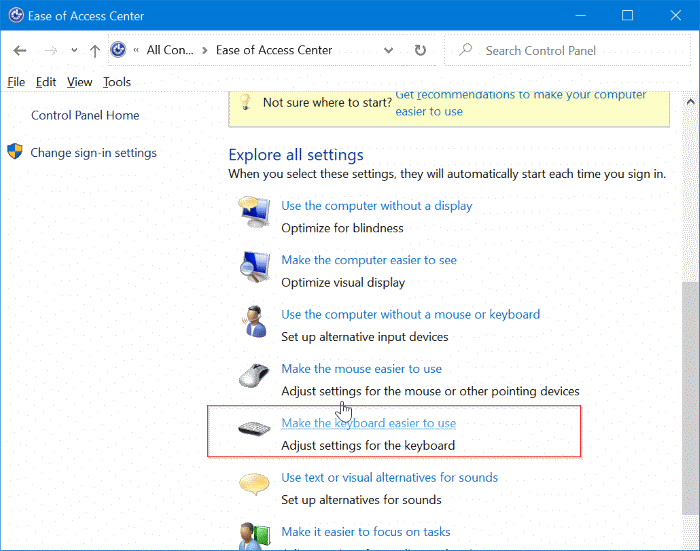
Task: Click the keyboard icon
Action: click(x=254, y=428)
